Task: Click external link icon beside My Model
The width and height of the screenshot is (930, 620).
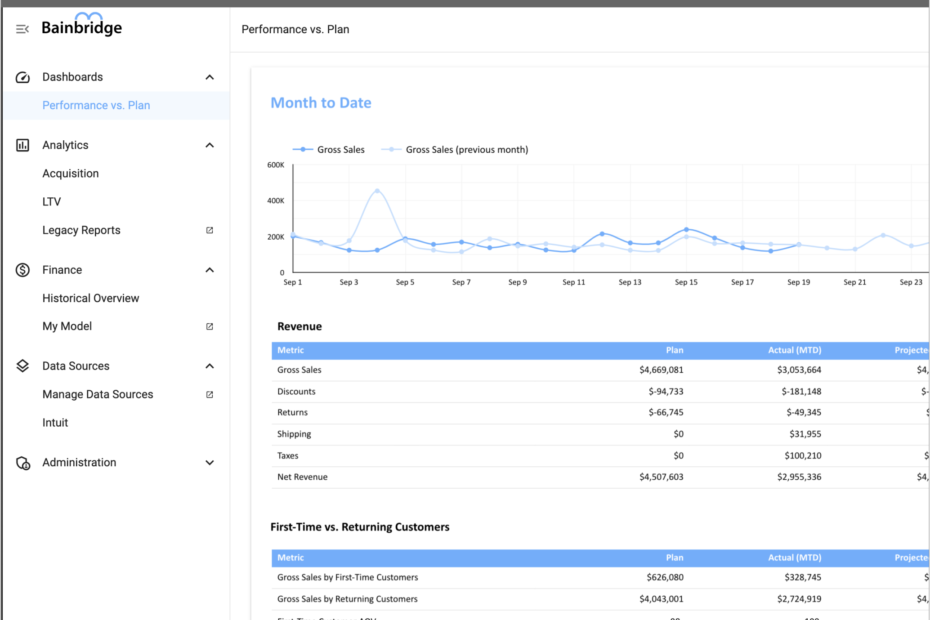Action: pos(209,326)
